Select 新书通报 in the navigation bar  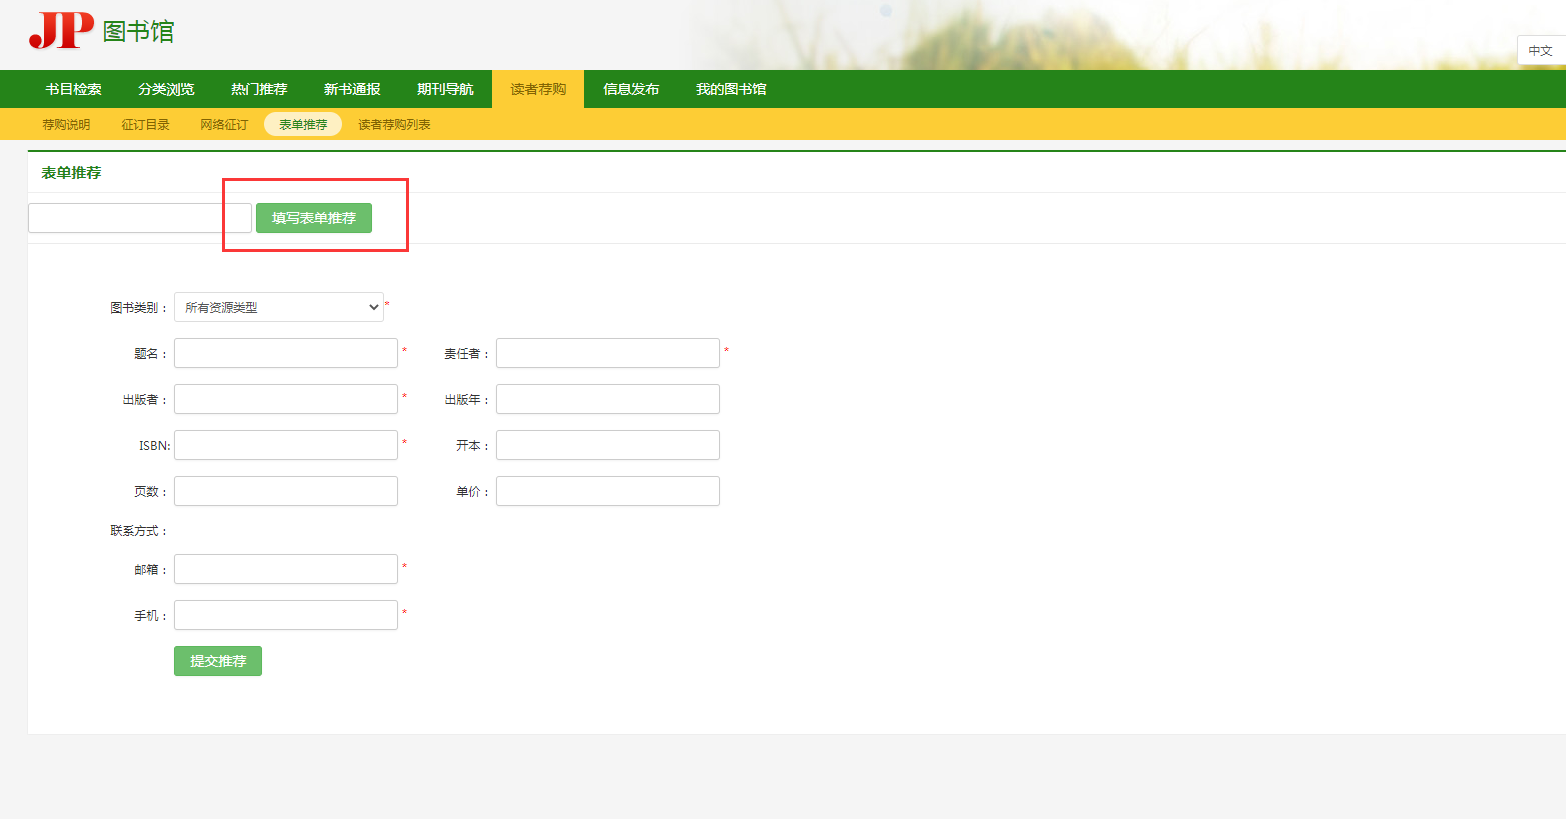coord(352,89)
